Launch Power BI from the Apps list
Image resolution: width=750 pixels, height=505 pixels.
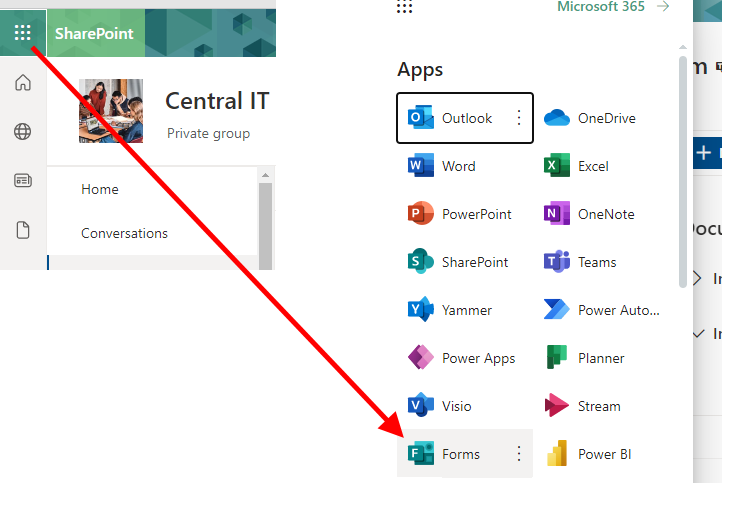point(587,453)
